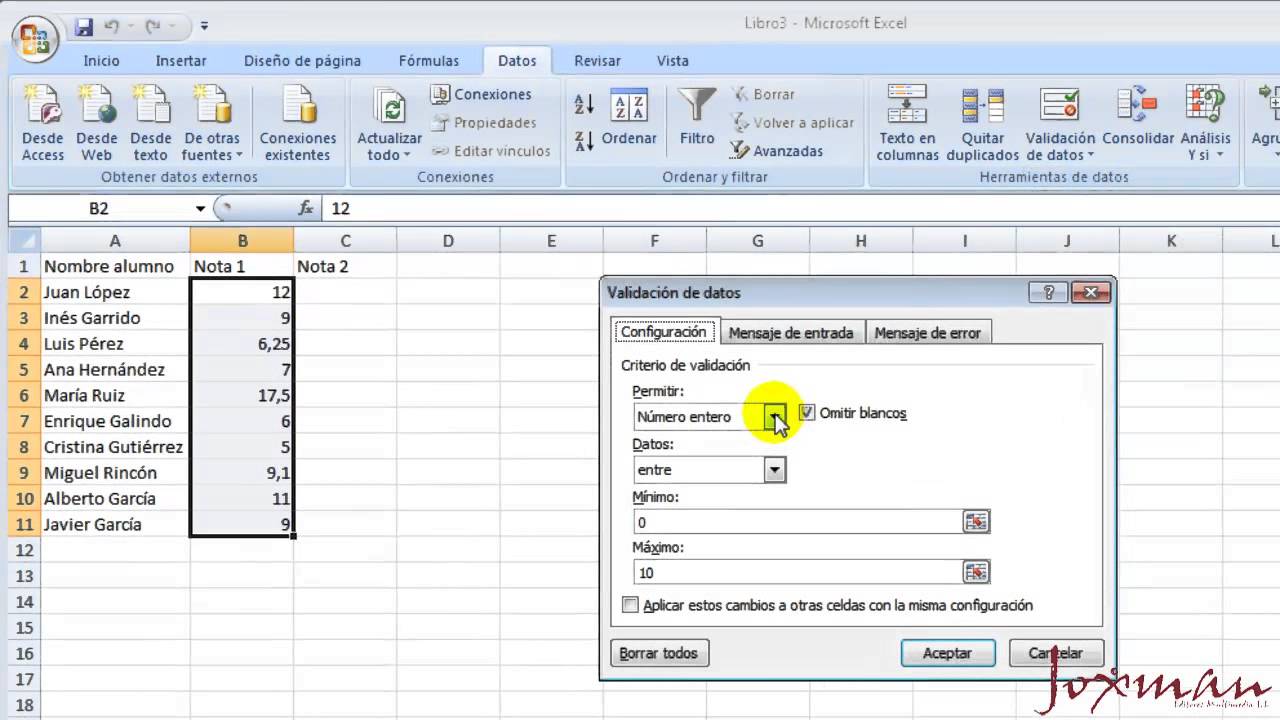
Task: Click the Aceptar button
Action: point(947,653)
